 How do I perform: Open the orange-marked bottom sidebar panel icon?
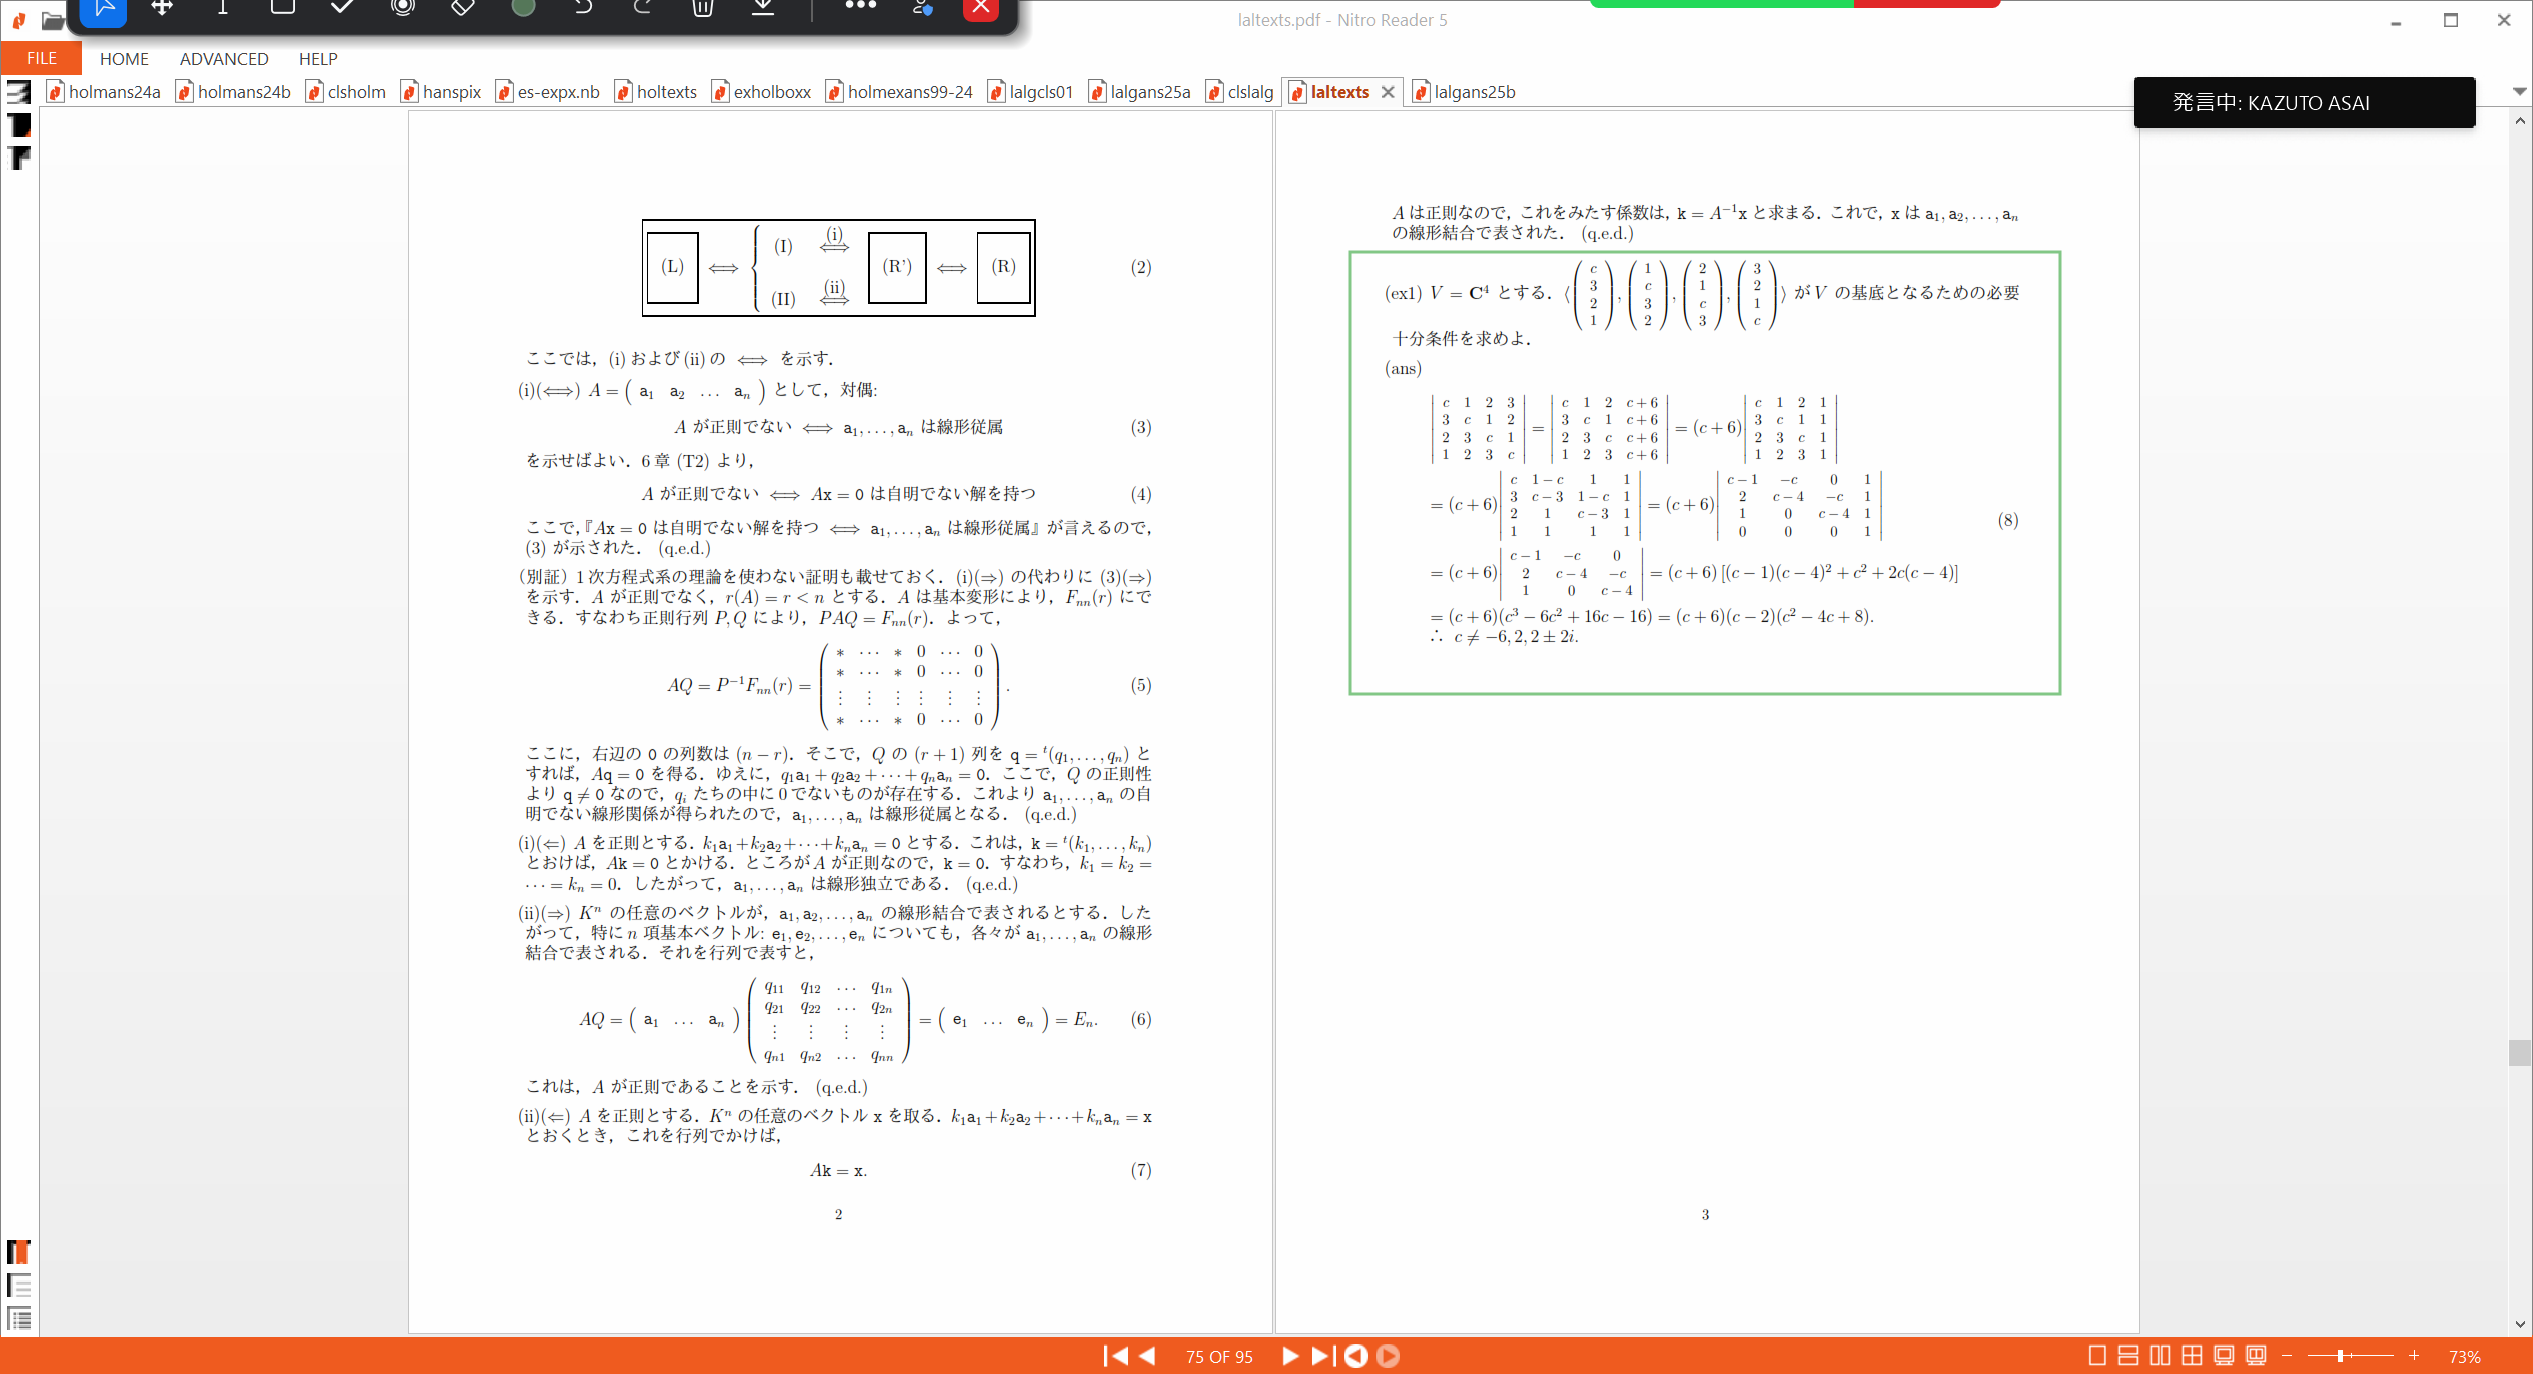click(x=19, y=1252)
